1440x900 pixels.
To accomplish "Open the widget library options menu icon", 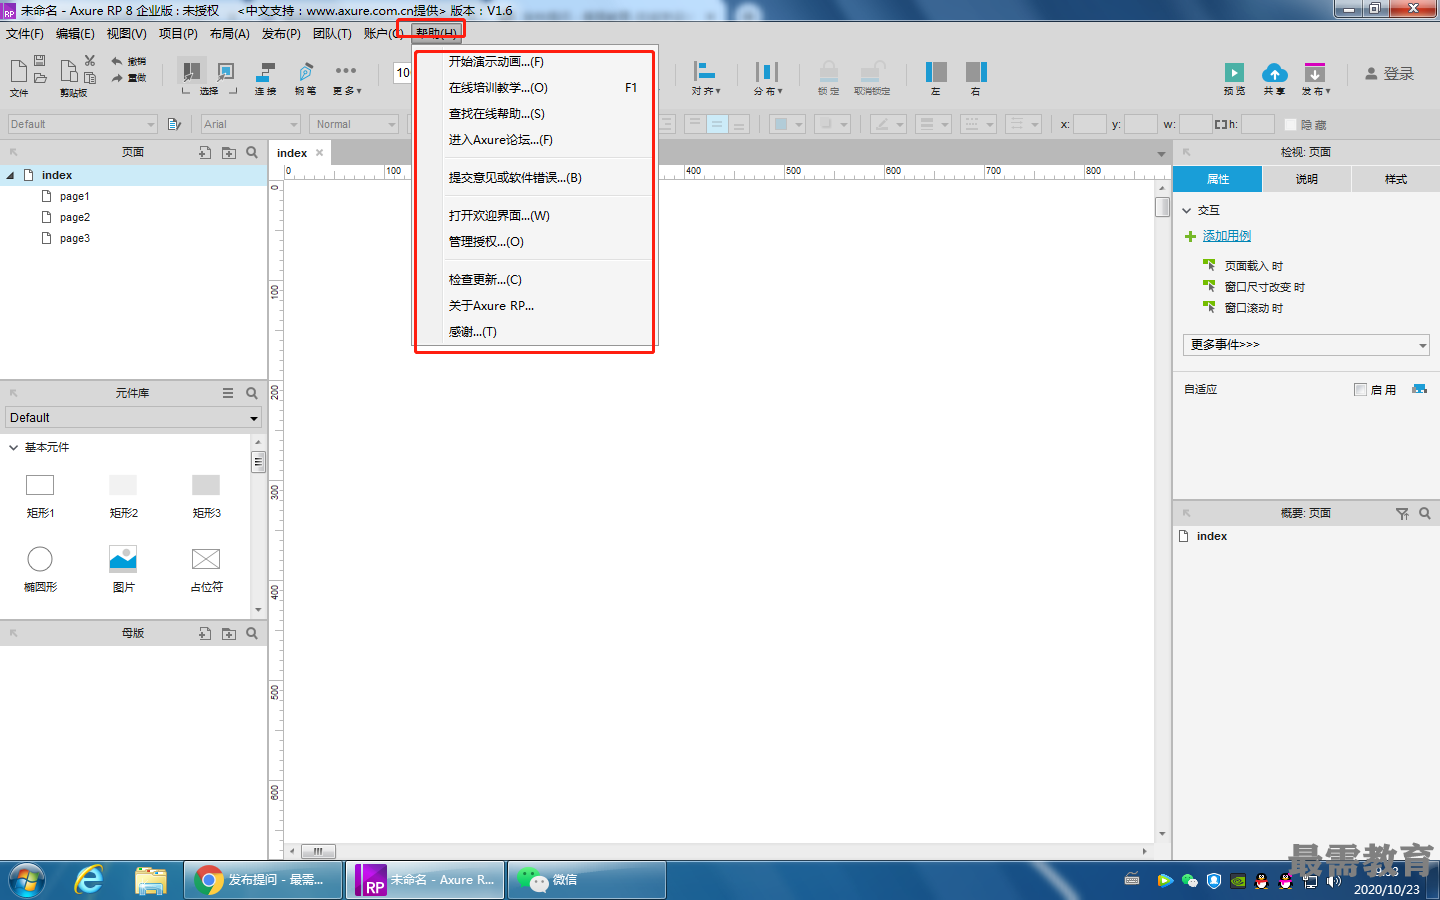I will [x=228, y=393].
